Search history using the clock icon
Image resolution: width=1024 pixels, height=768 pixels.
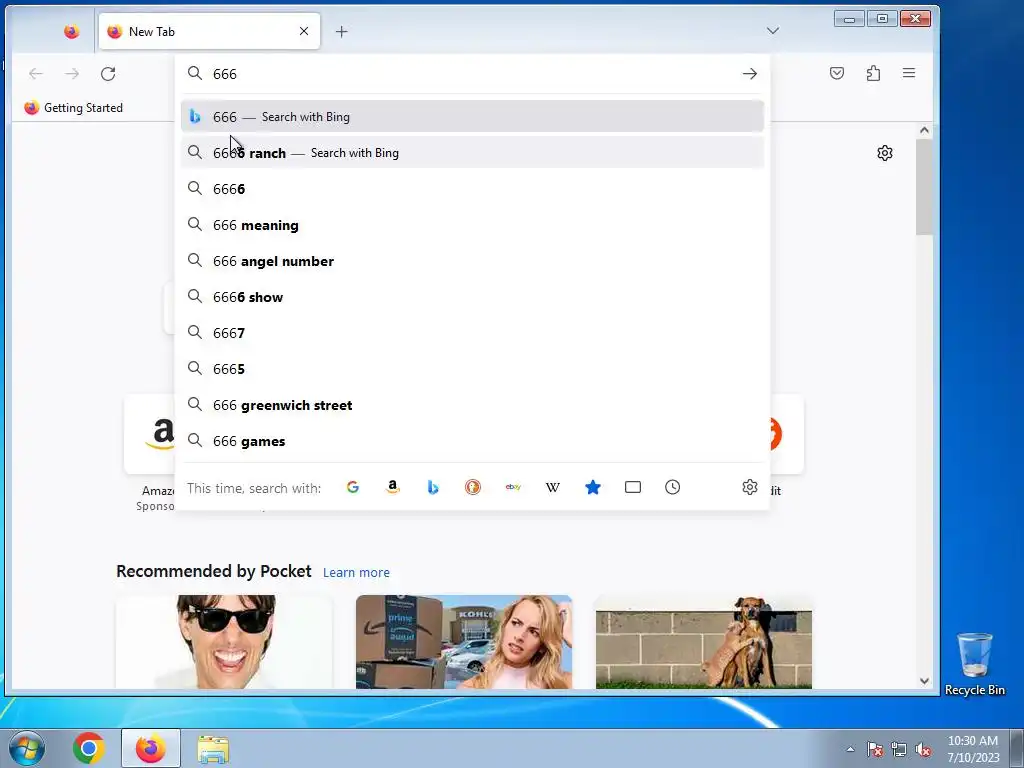tap(673, 487)
